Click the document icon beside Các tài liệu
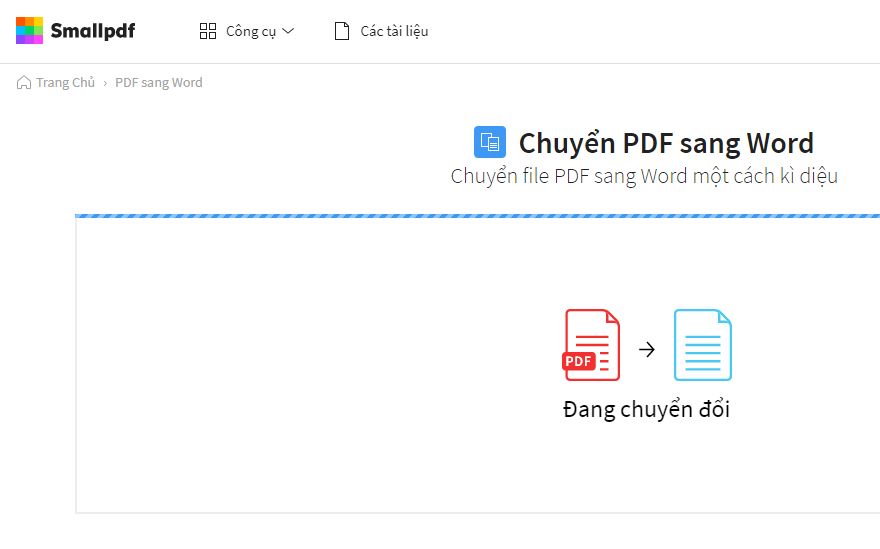This screenshot has height=549, width=880. (342, 31)
